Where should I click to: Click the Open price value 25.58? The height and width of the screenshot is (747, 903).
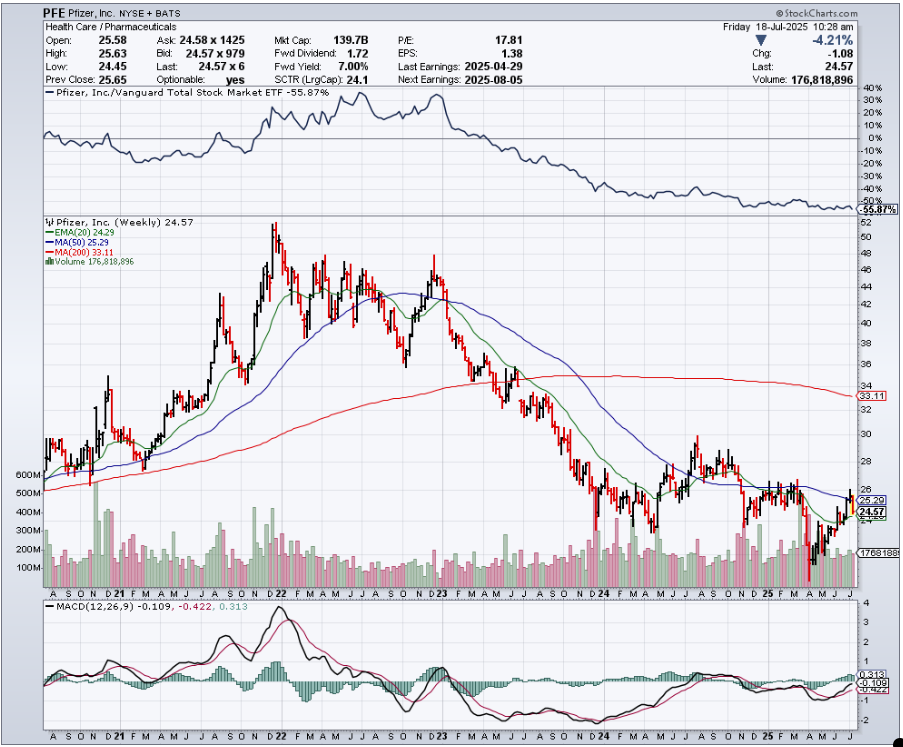point(112,40)
